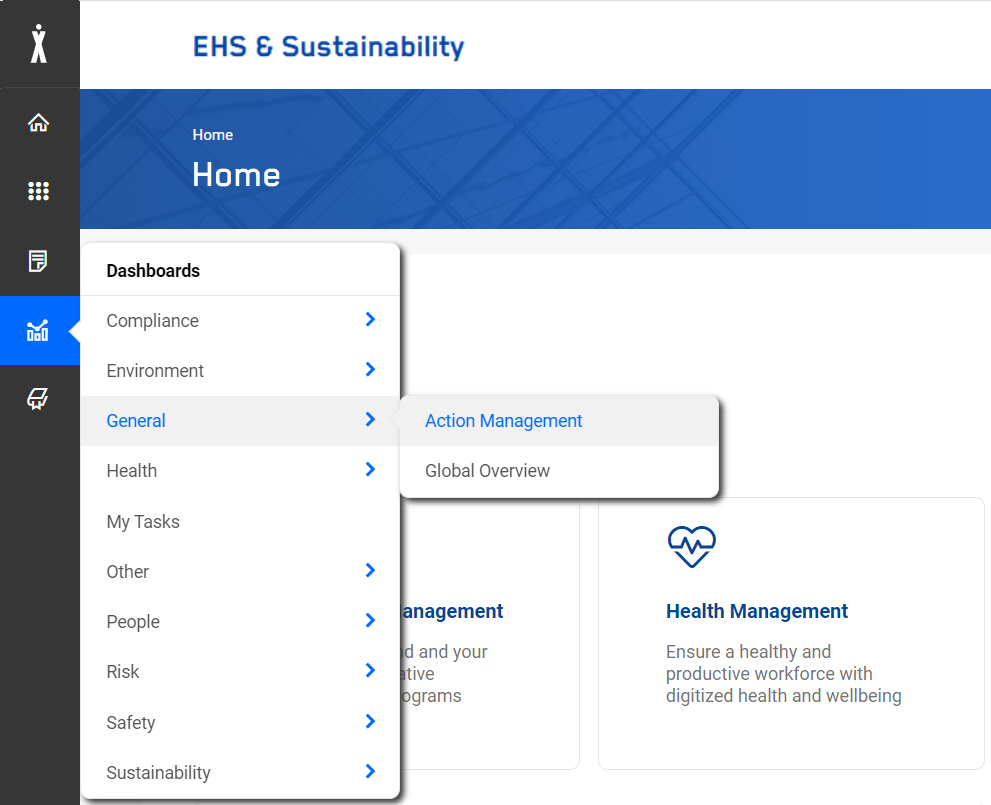Image resolution: width=991 pixels, height=805 pixels.
Task: Open the apps grid icon in sidebar
Action: (39, 192)
